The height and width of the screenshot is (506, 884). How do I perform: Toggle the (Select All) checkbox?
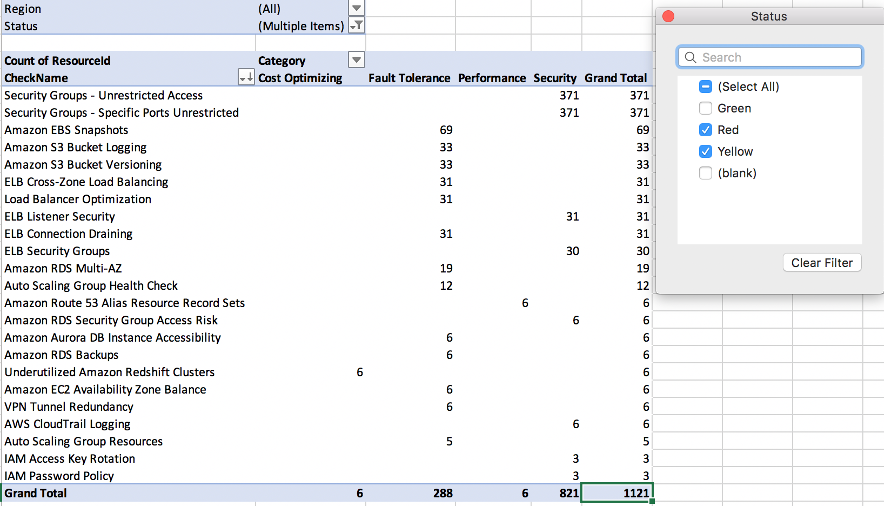coord(705,86)
